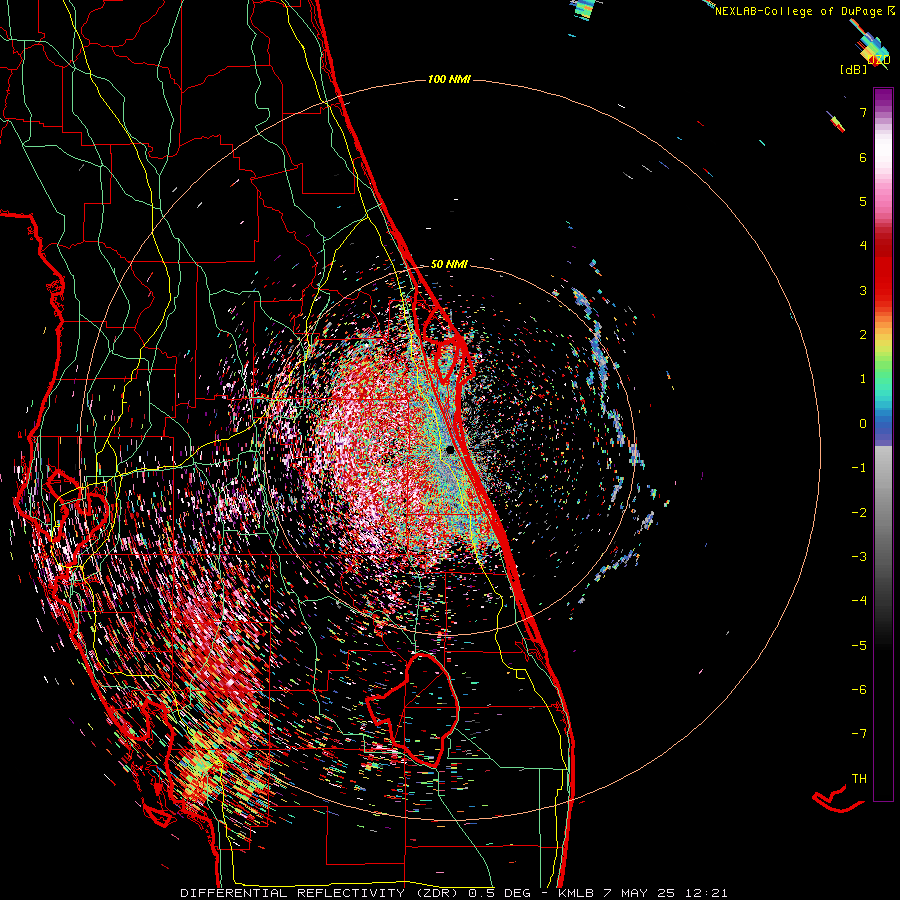Click the 4 value on the dB scale

tap(863, 246)
